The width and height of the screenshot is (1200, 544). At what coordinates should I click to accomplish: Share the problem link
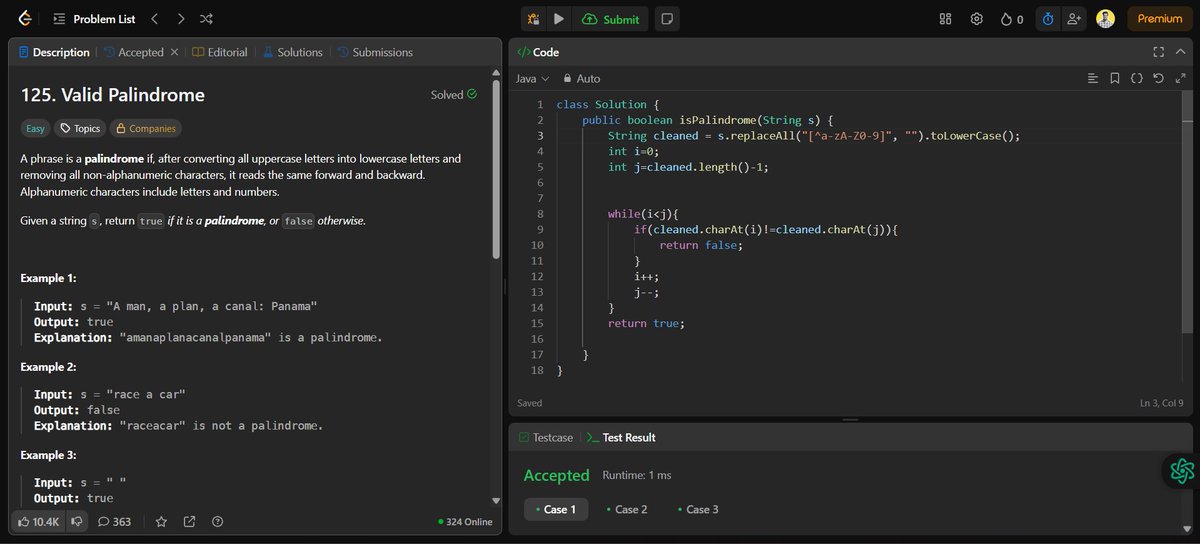[x=189, y=521]
